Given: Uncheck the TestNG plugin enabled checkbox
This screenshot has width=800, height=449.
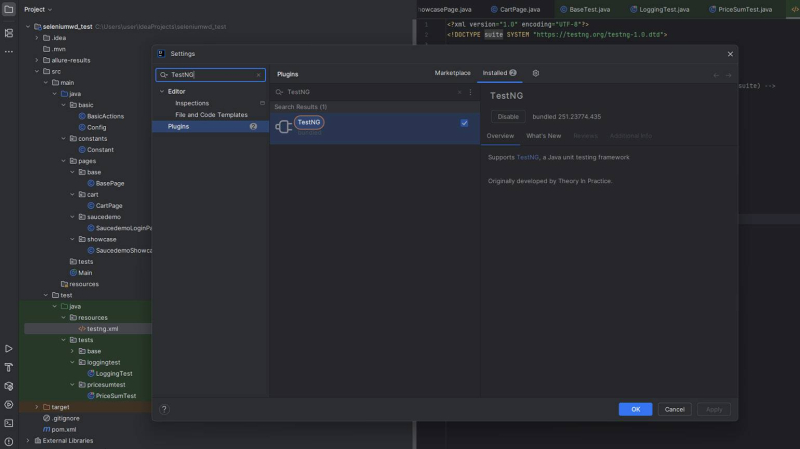Looking at the screenshot, I should pyautogui.click(x=464, y=123).
